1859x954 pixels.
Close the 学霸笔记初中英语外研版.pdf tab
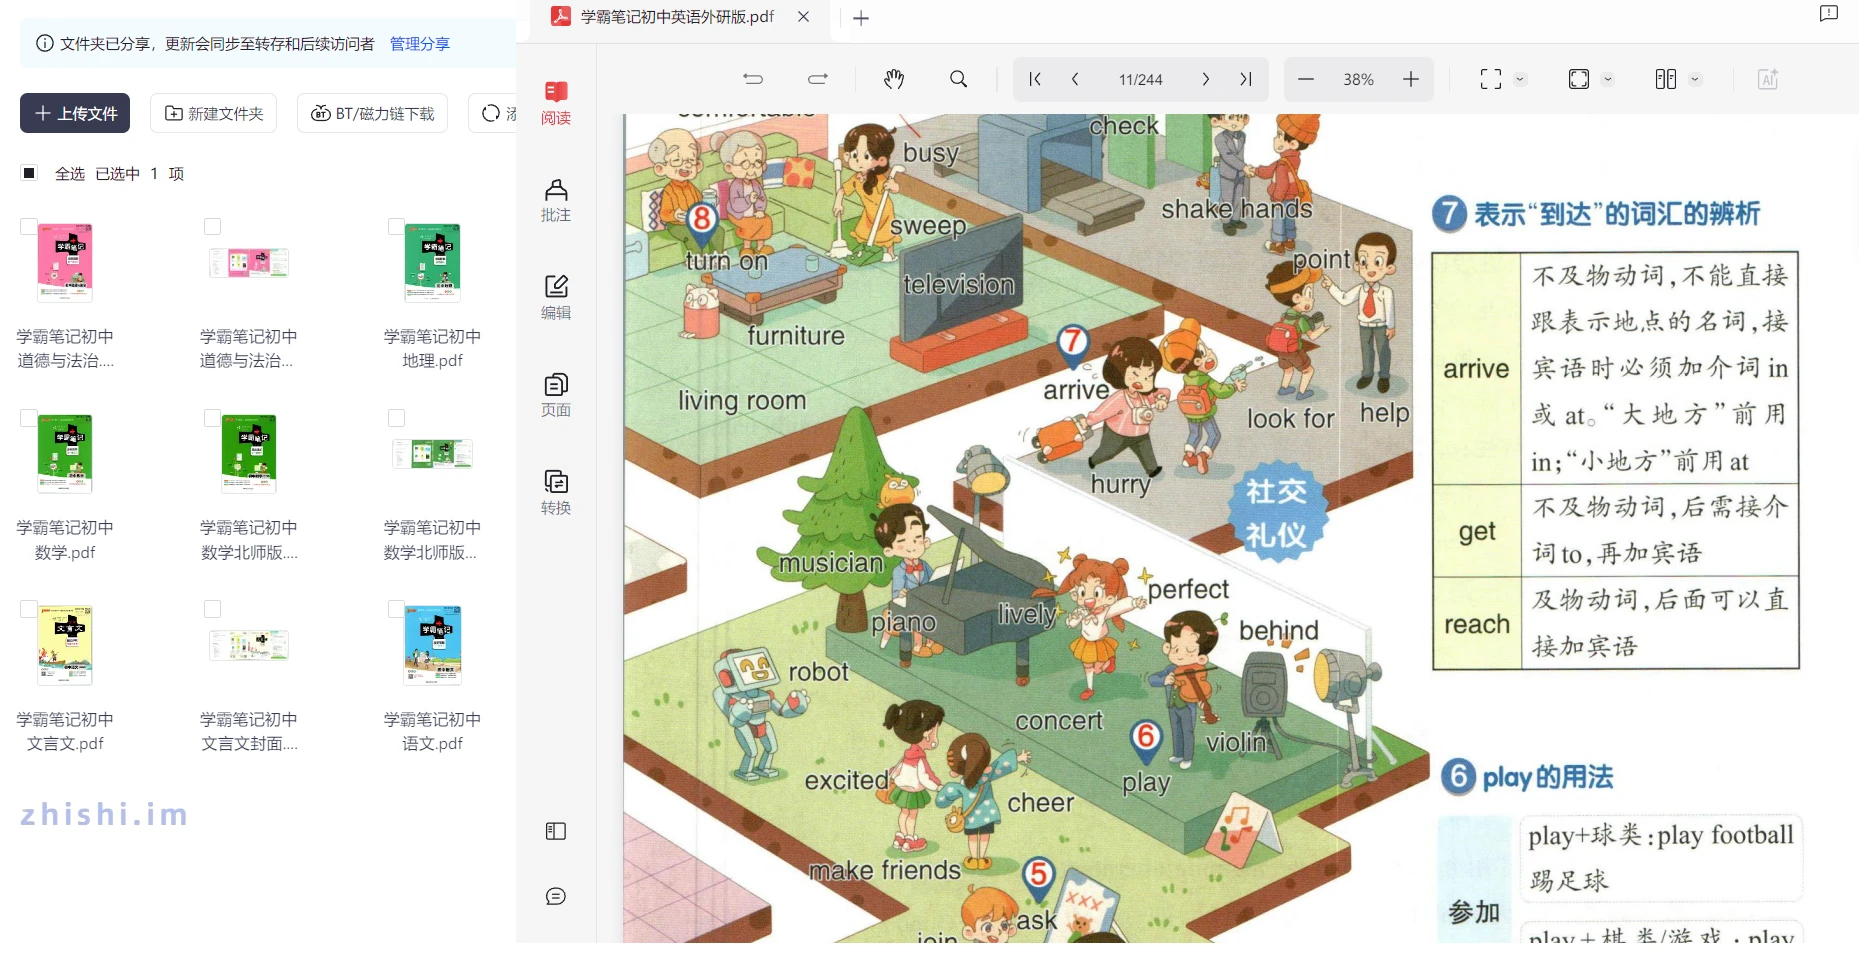tap(803, 17)
